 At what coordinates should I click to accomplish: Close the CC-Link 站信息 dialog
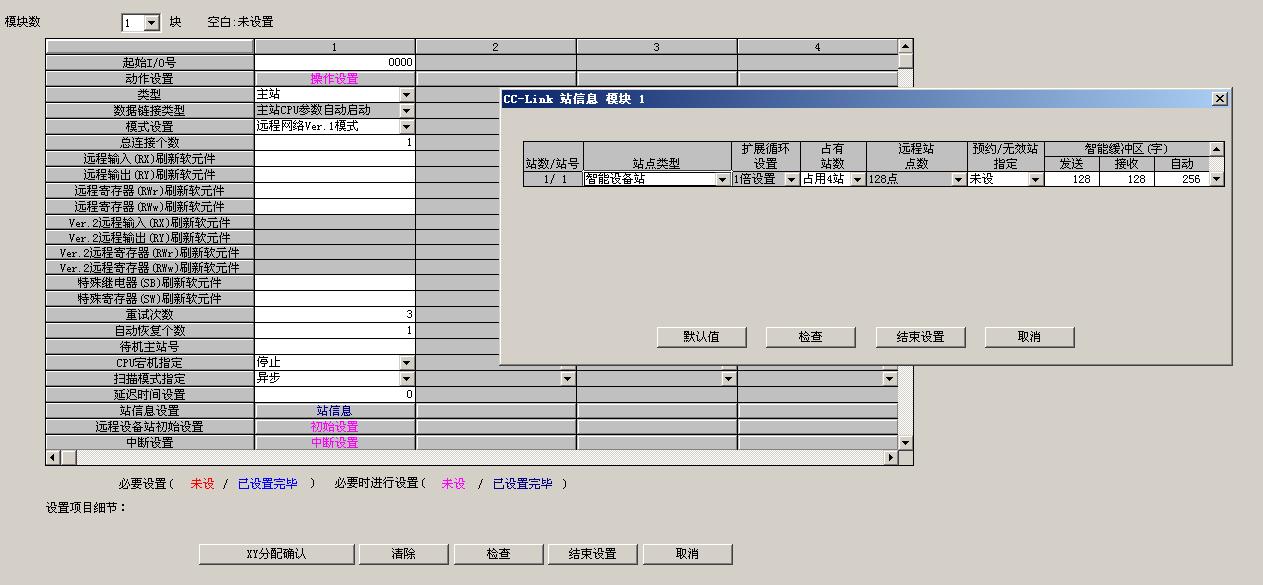coord(1219,99)
